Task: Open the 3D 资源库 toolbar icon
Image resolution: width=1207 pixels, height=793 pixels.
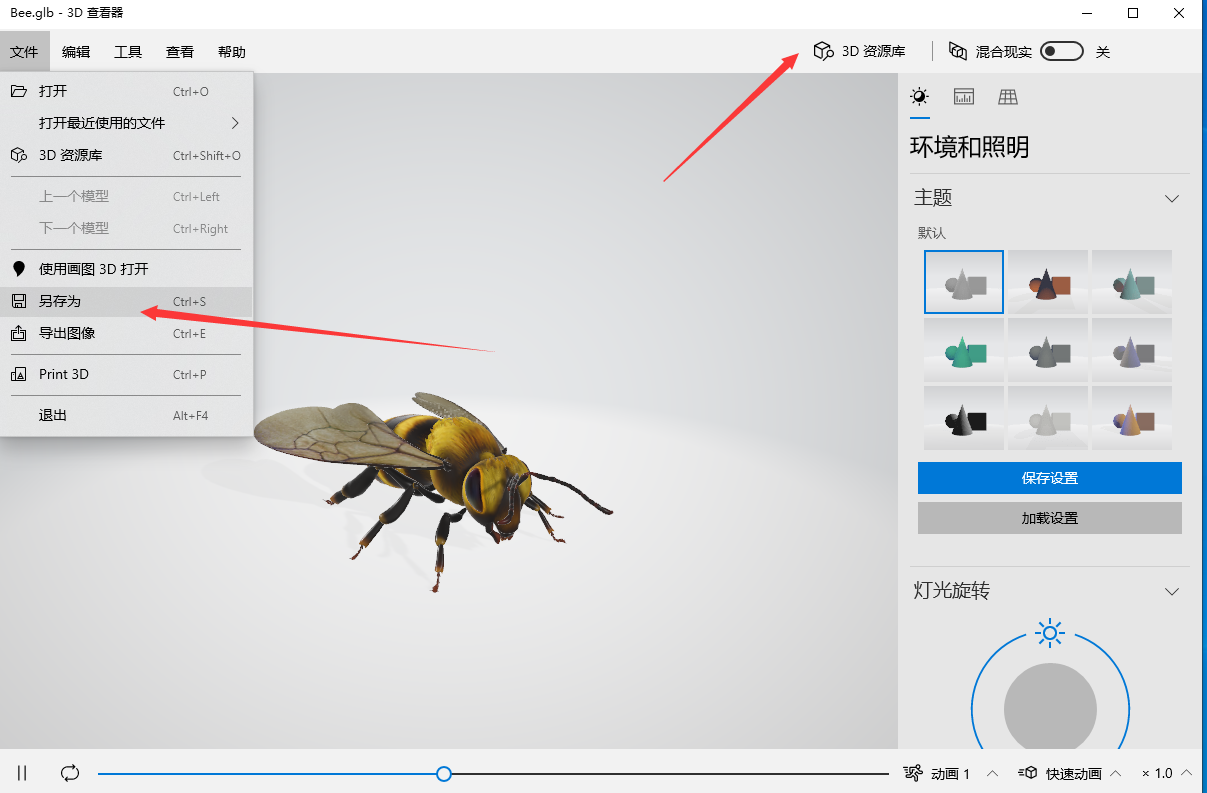Action: point(823,51)
